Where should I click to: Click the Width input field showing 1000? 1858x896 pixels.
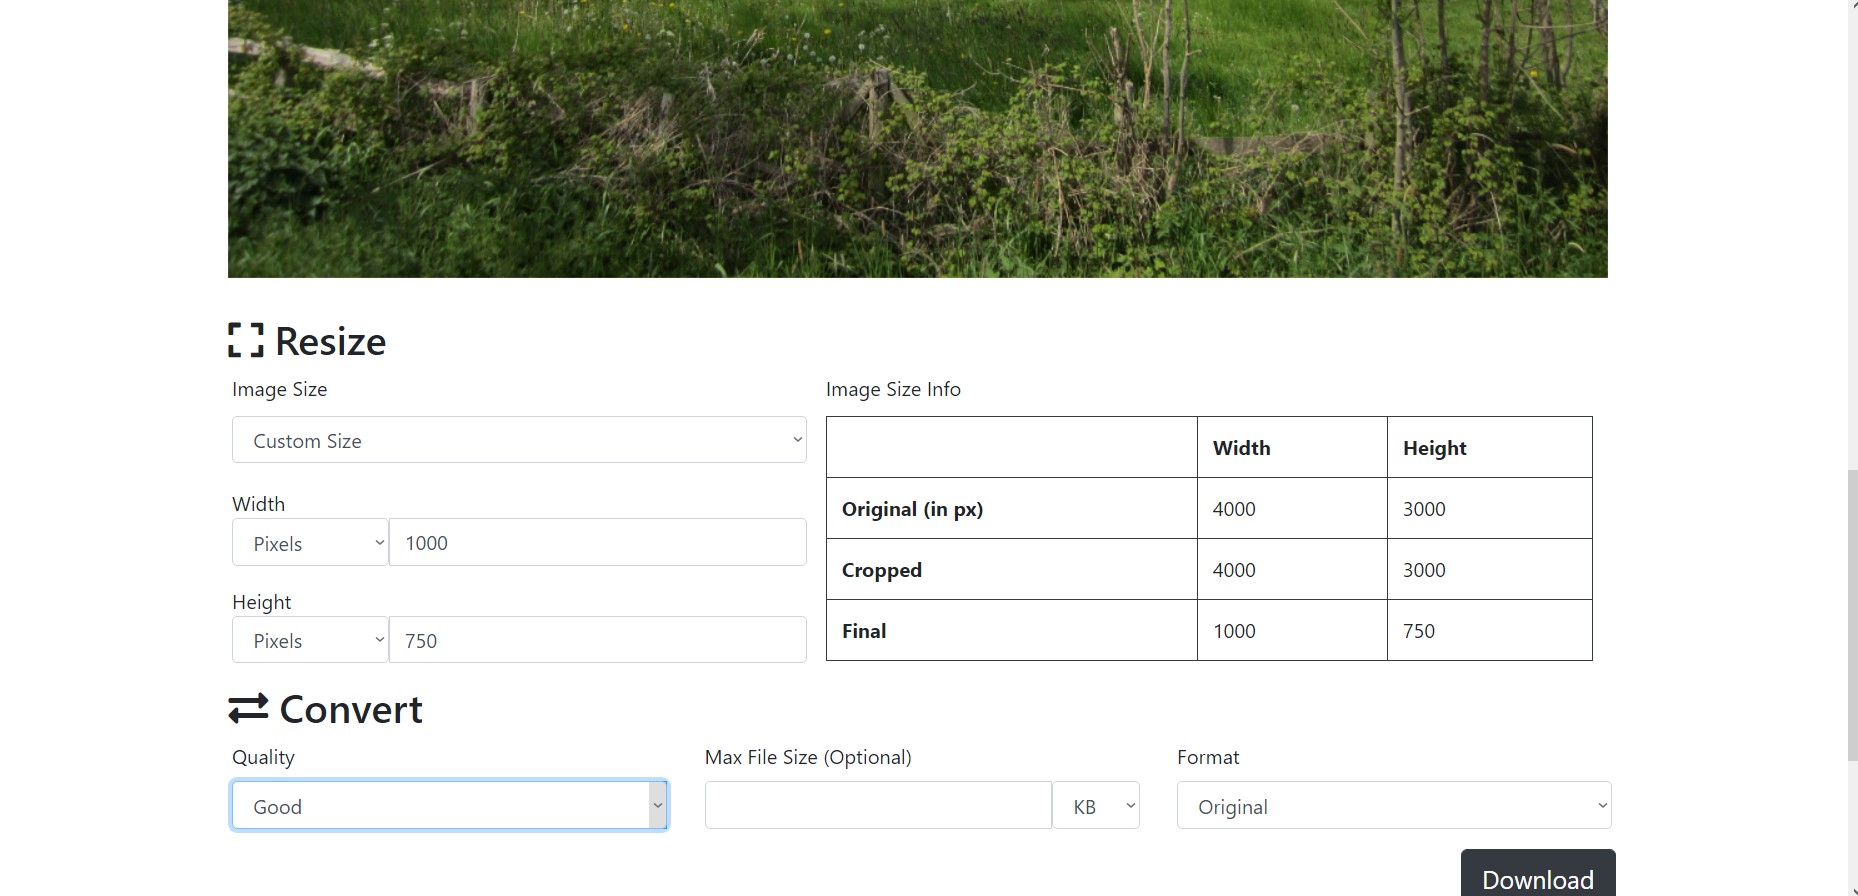click(x=597, y=542)
